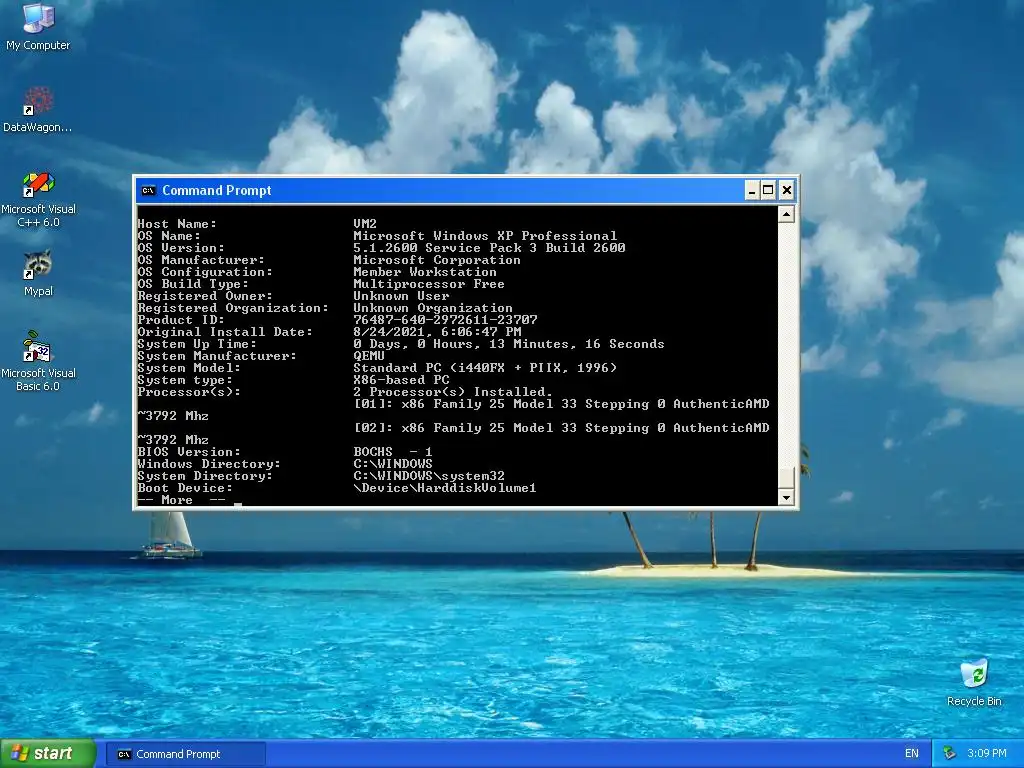1024x768 pixels.
Task: Select Microsoft Visual Basic 6.0 desktop icon
Action: tap(38, 360)
